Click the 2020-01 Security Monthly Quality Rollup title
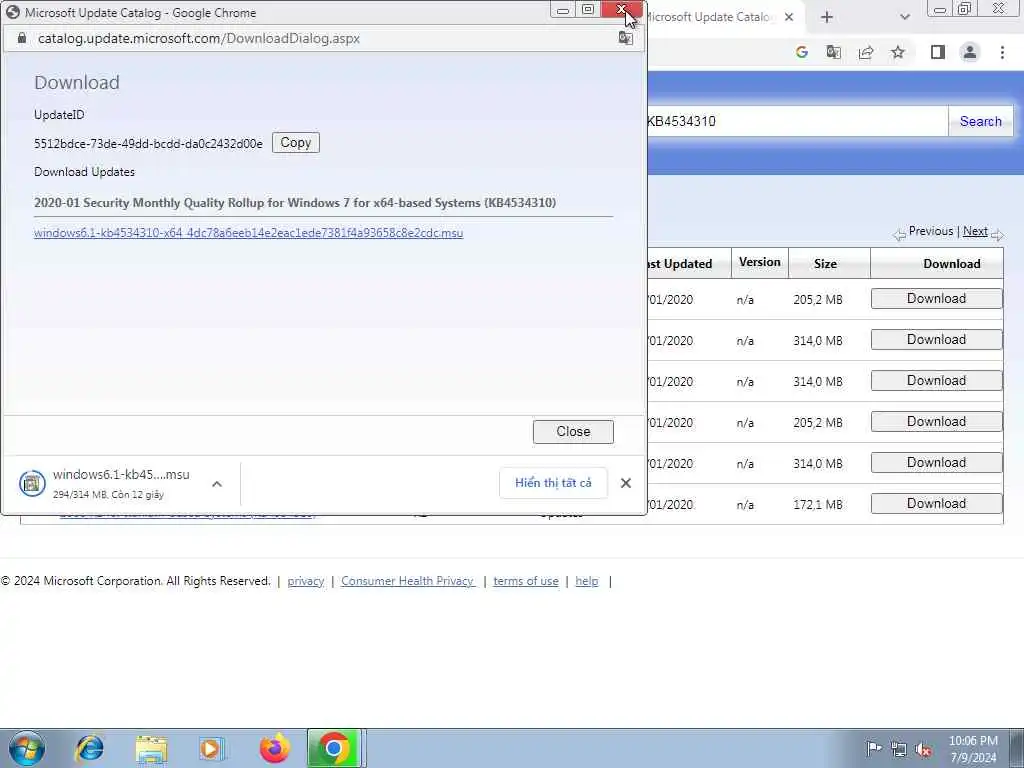The height and width of the screenshot is (768, 1024). click(x=295, y=202)
